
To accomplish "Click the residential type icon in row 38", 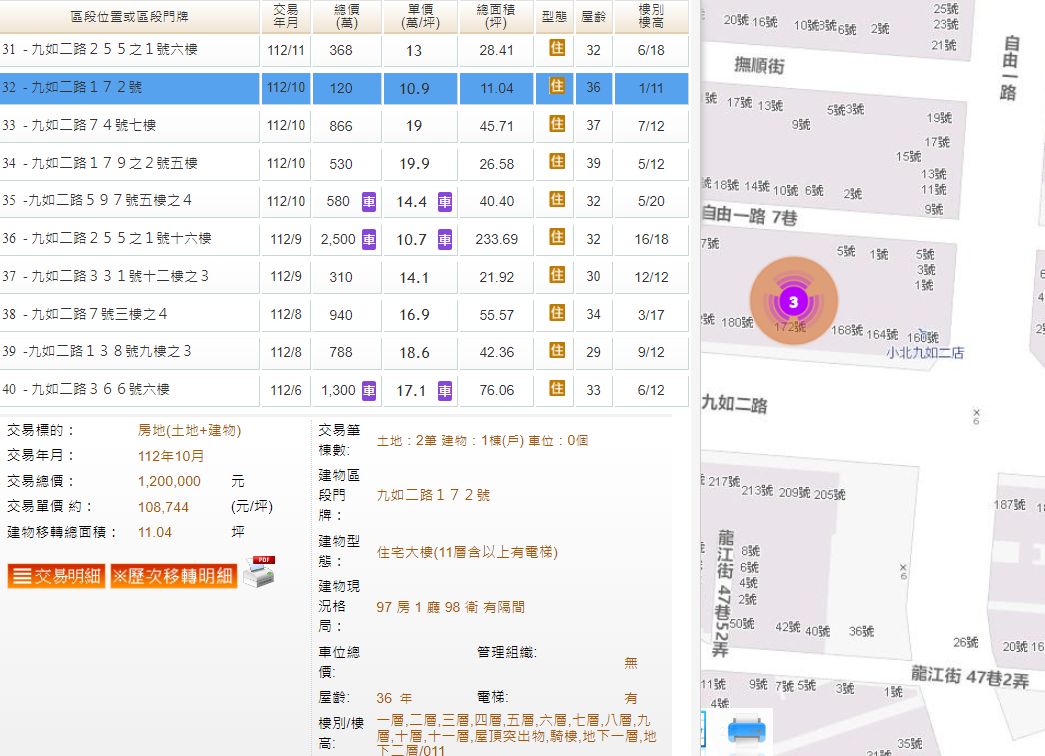I will 556,313.
